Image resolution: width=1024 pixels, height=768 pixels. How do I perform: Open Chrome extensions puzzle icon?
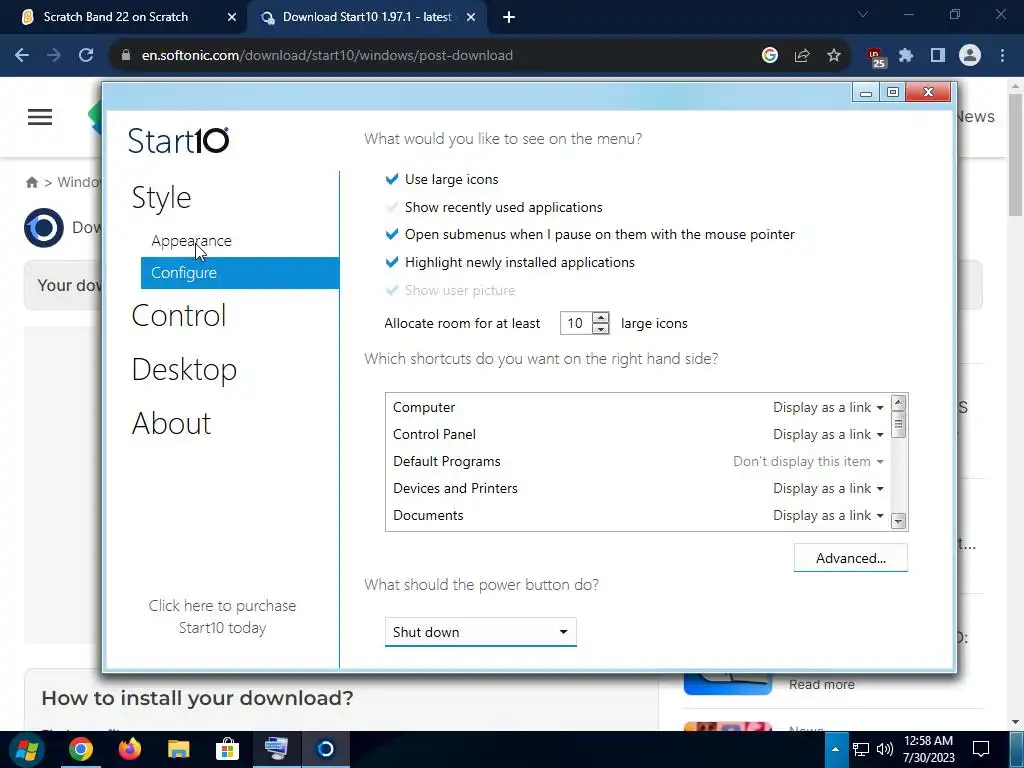click(x=906, y=56)
